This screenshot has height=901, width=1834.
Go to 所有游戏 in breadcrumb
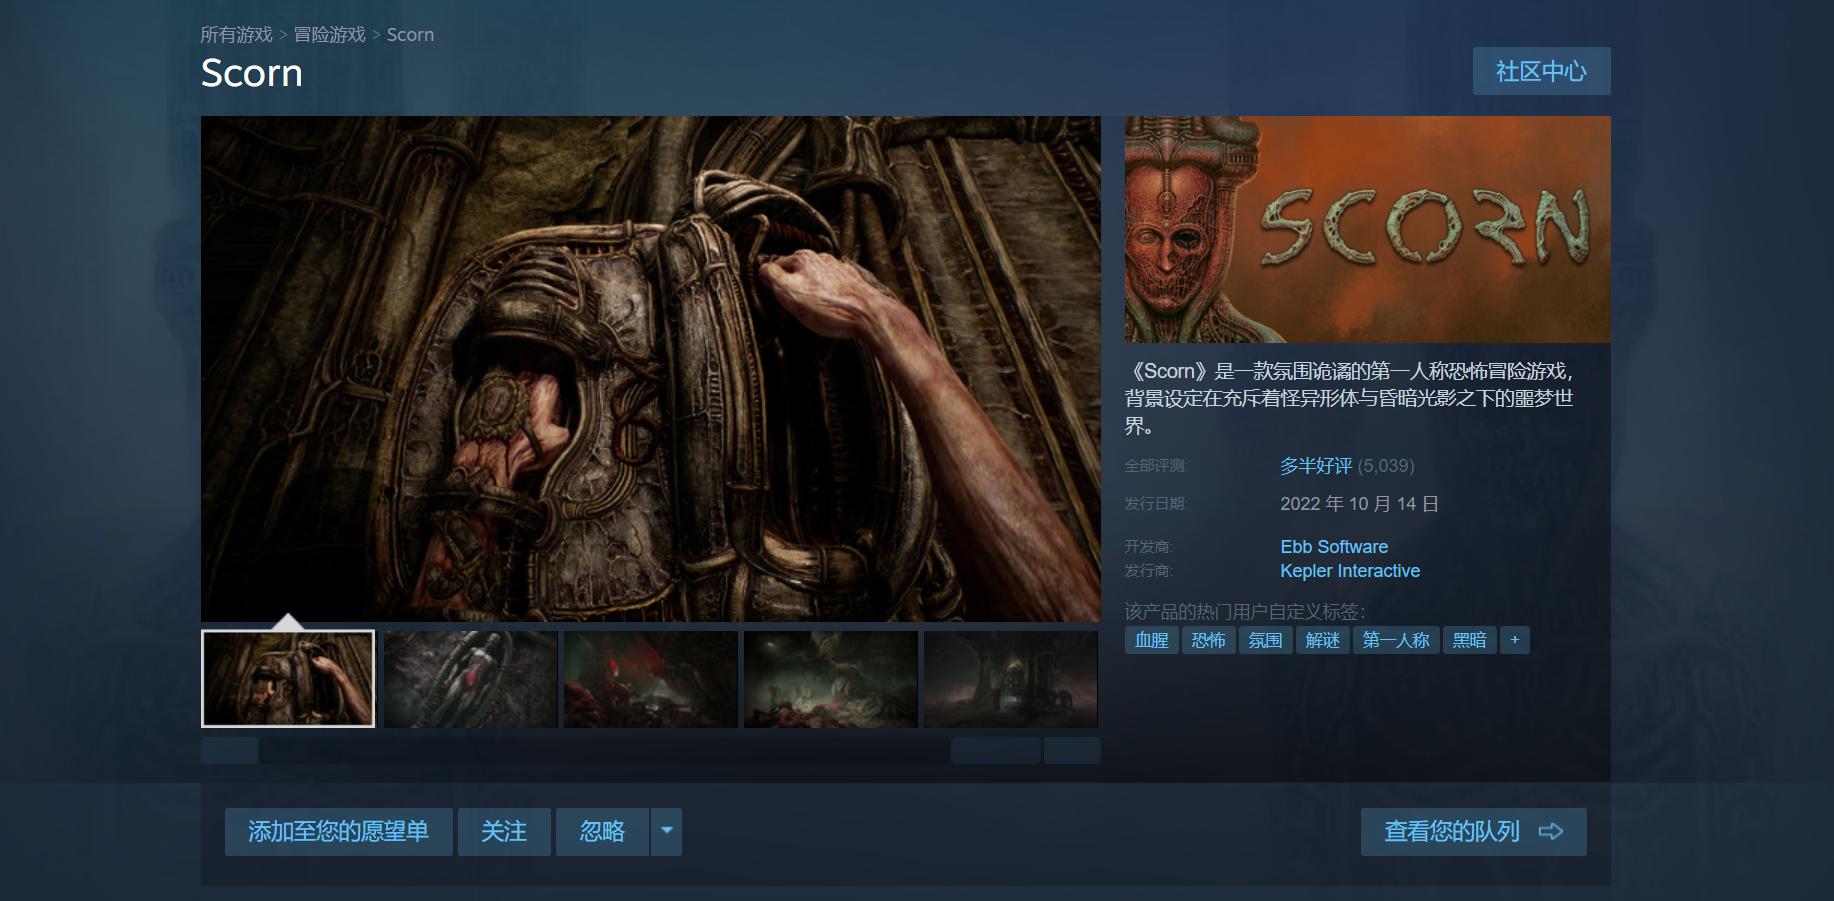(236, 35)
